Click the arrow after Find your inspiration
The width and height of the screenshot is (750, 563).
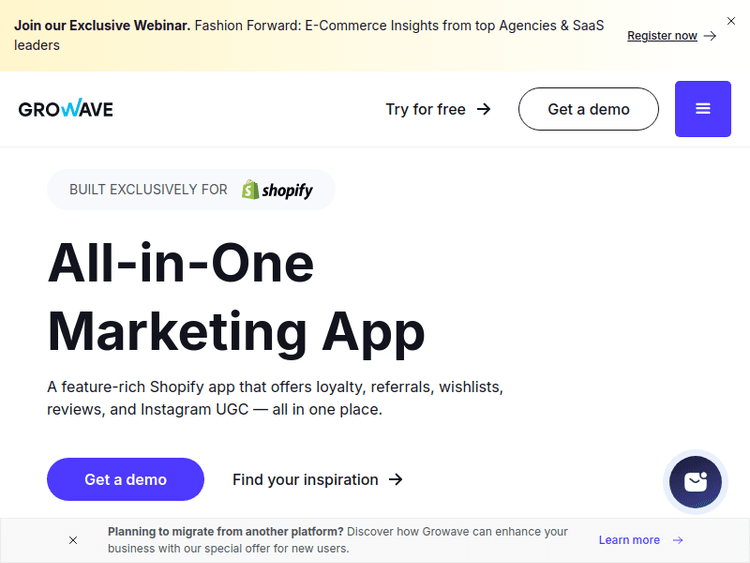[396, 480]
